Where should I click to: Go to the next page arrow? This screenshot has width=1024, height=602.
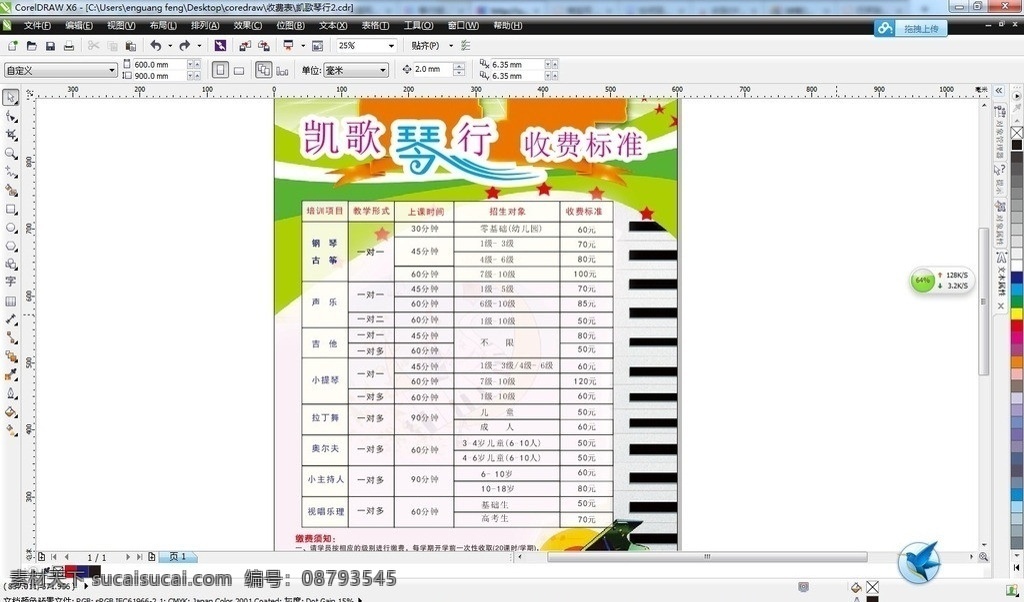(127, 557)
